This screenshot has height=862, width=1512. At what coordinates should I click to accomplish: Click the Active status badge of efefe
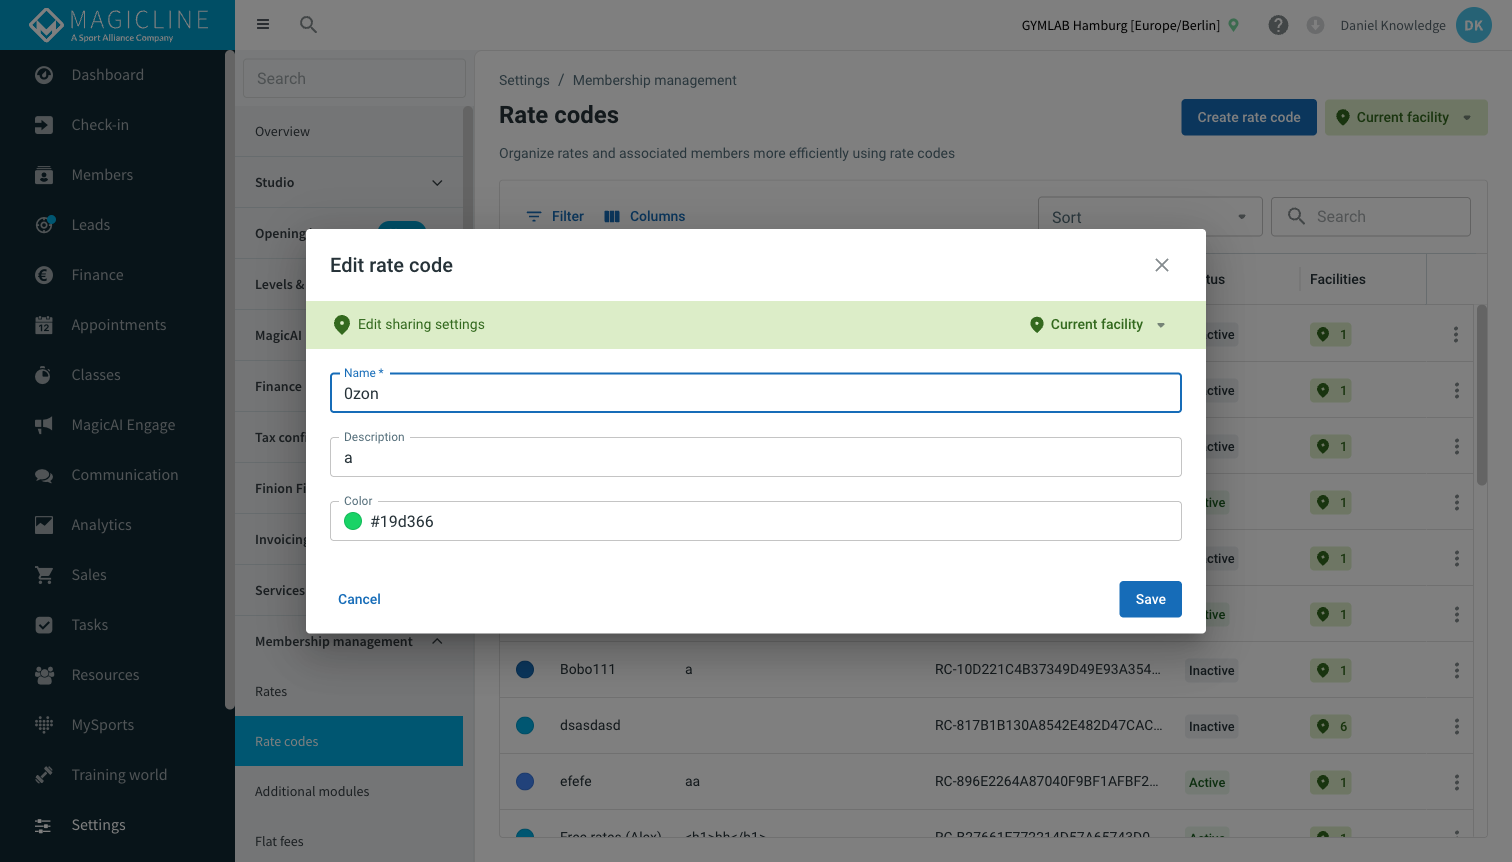pos(1207,783)
